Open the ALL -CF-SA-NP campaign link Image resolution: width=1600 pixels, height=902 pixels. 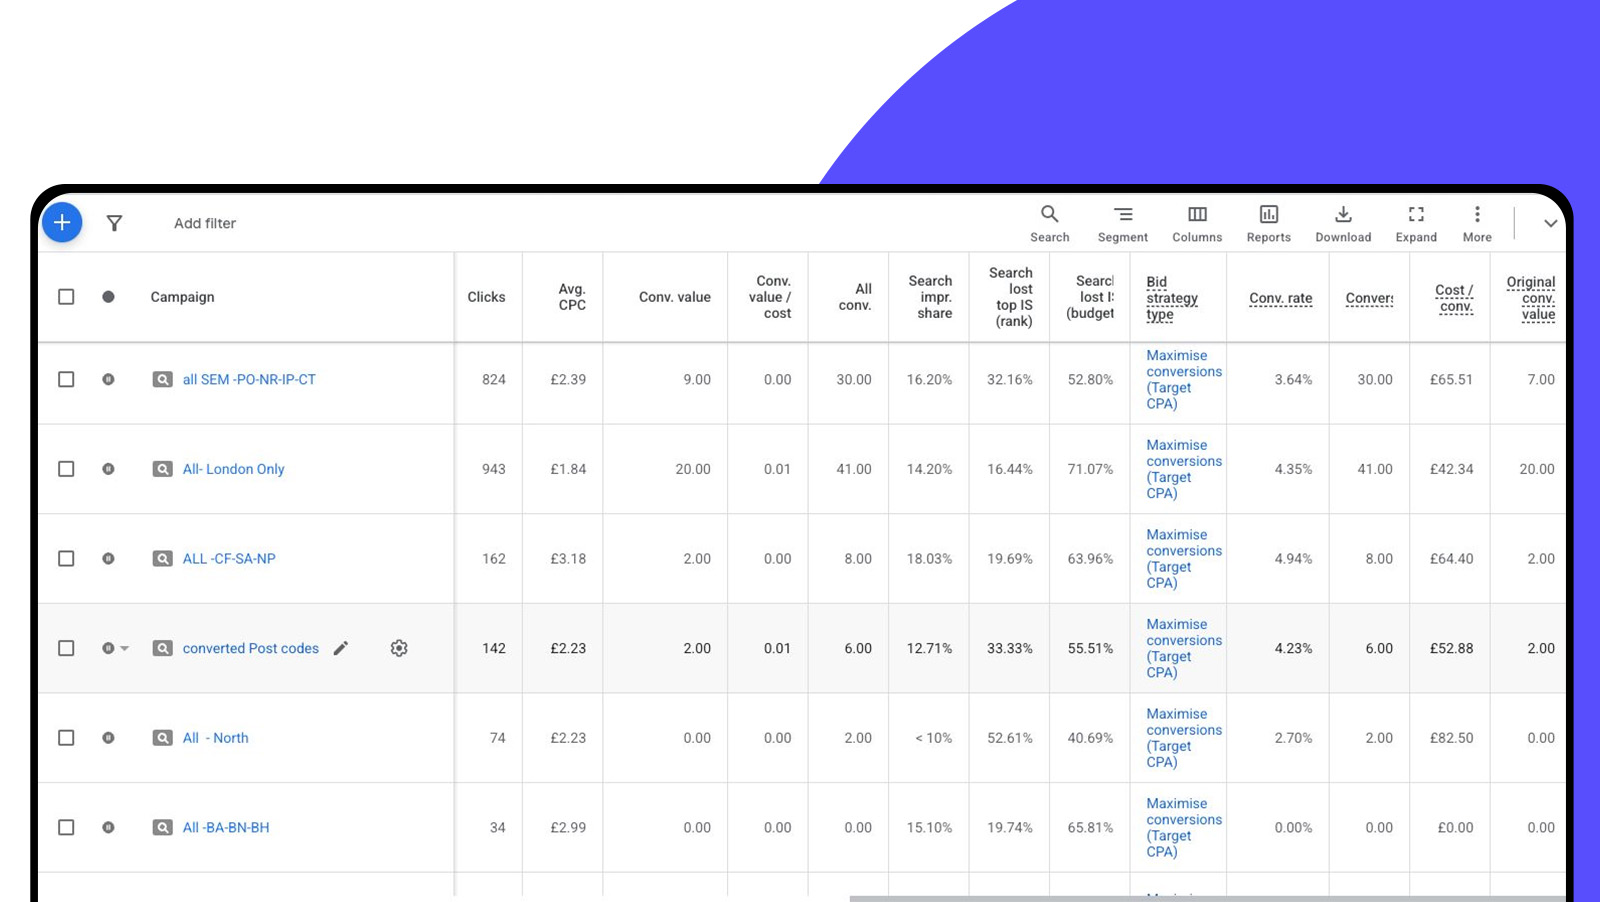[x=229, y=559]
